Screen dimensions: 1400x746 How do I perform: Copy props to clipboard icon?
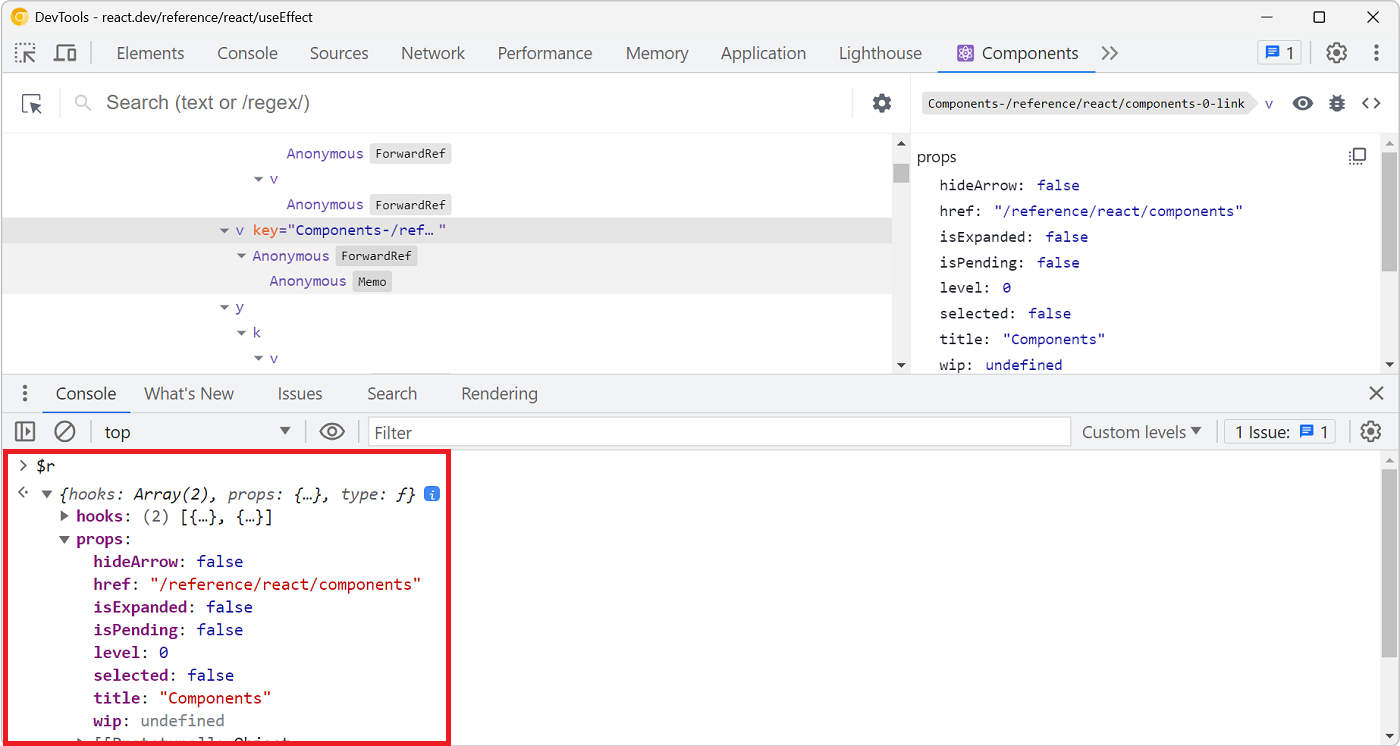(1357, 156)
